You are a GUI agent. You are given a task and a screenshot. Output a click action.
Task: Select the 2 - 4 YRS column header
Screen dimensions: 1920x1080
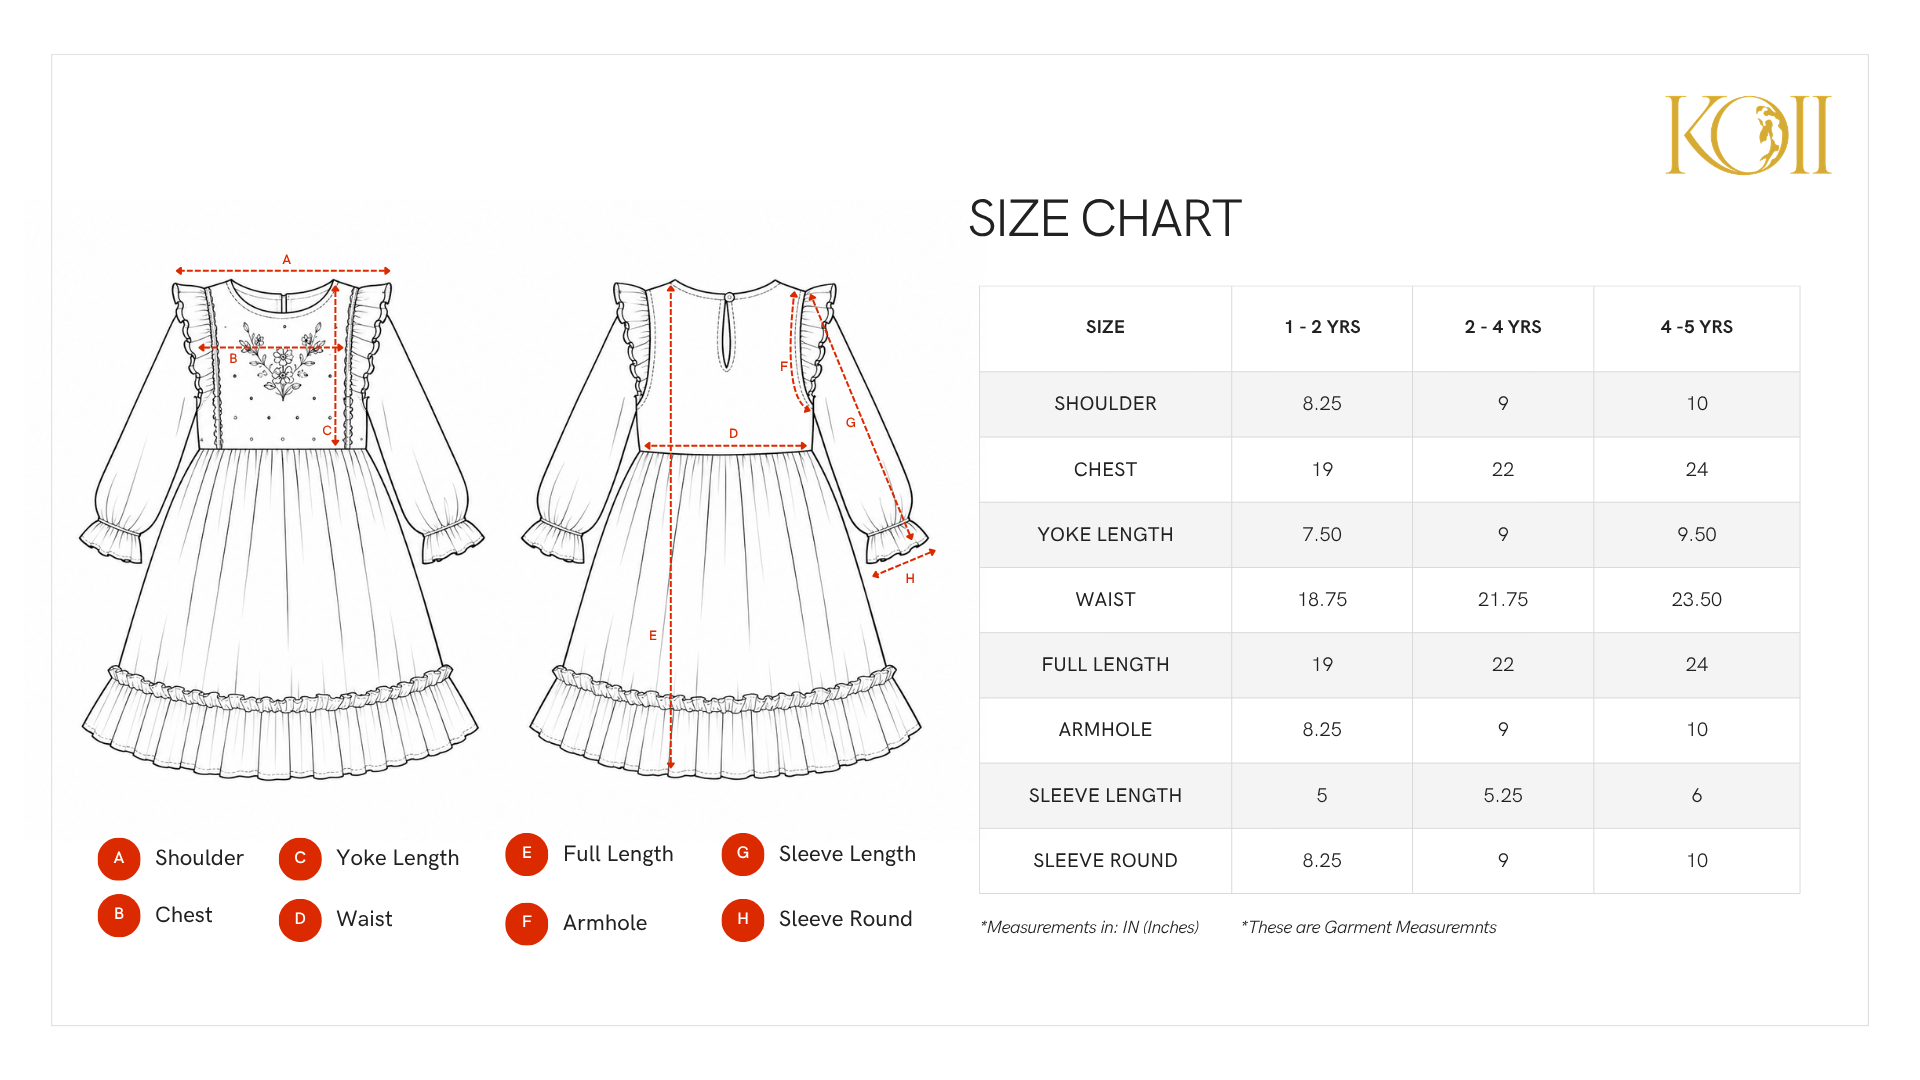click(x=1503, y=327)
